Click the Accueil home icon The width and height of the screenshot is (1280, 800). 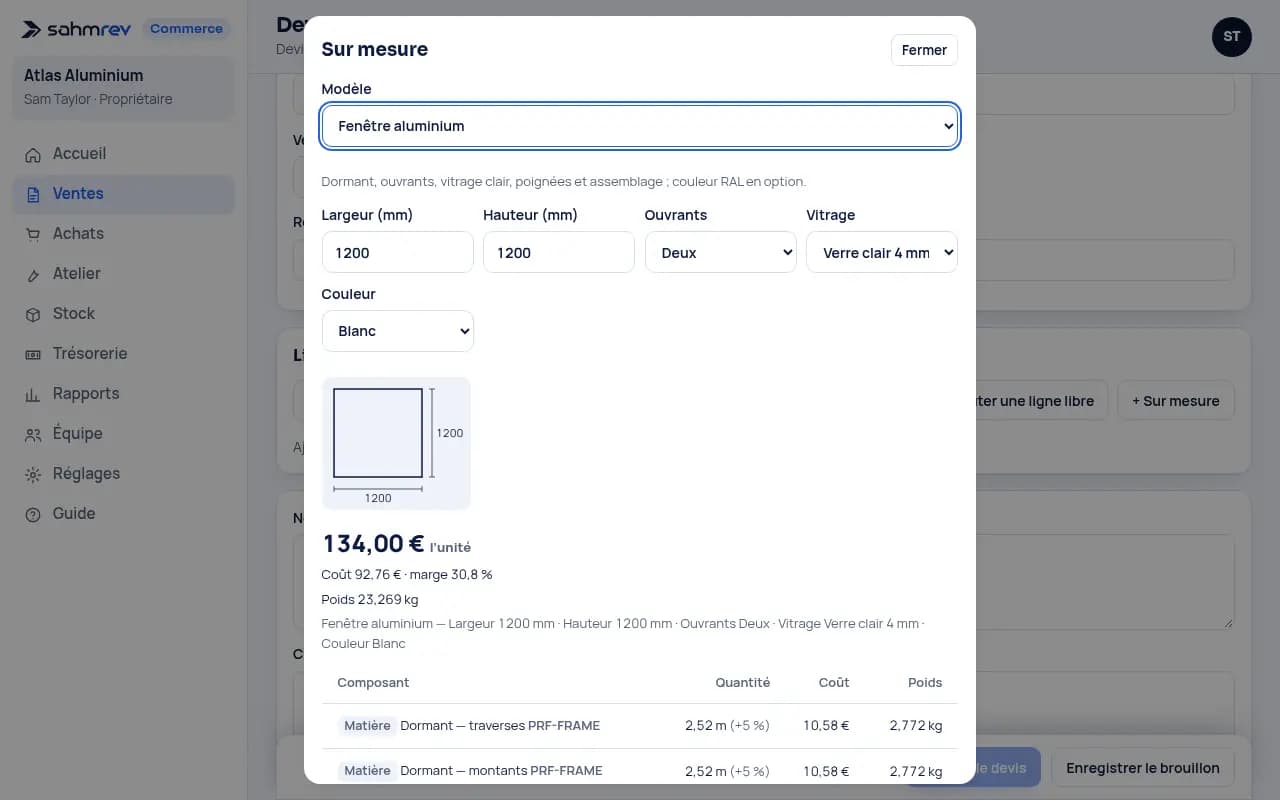point(34,154)
